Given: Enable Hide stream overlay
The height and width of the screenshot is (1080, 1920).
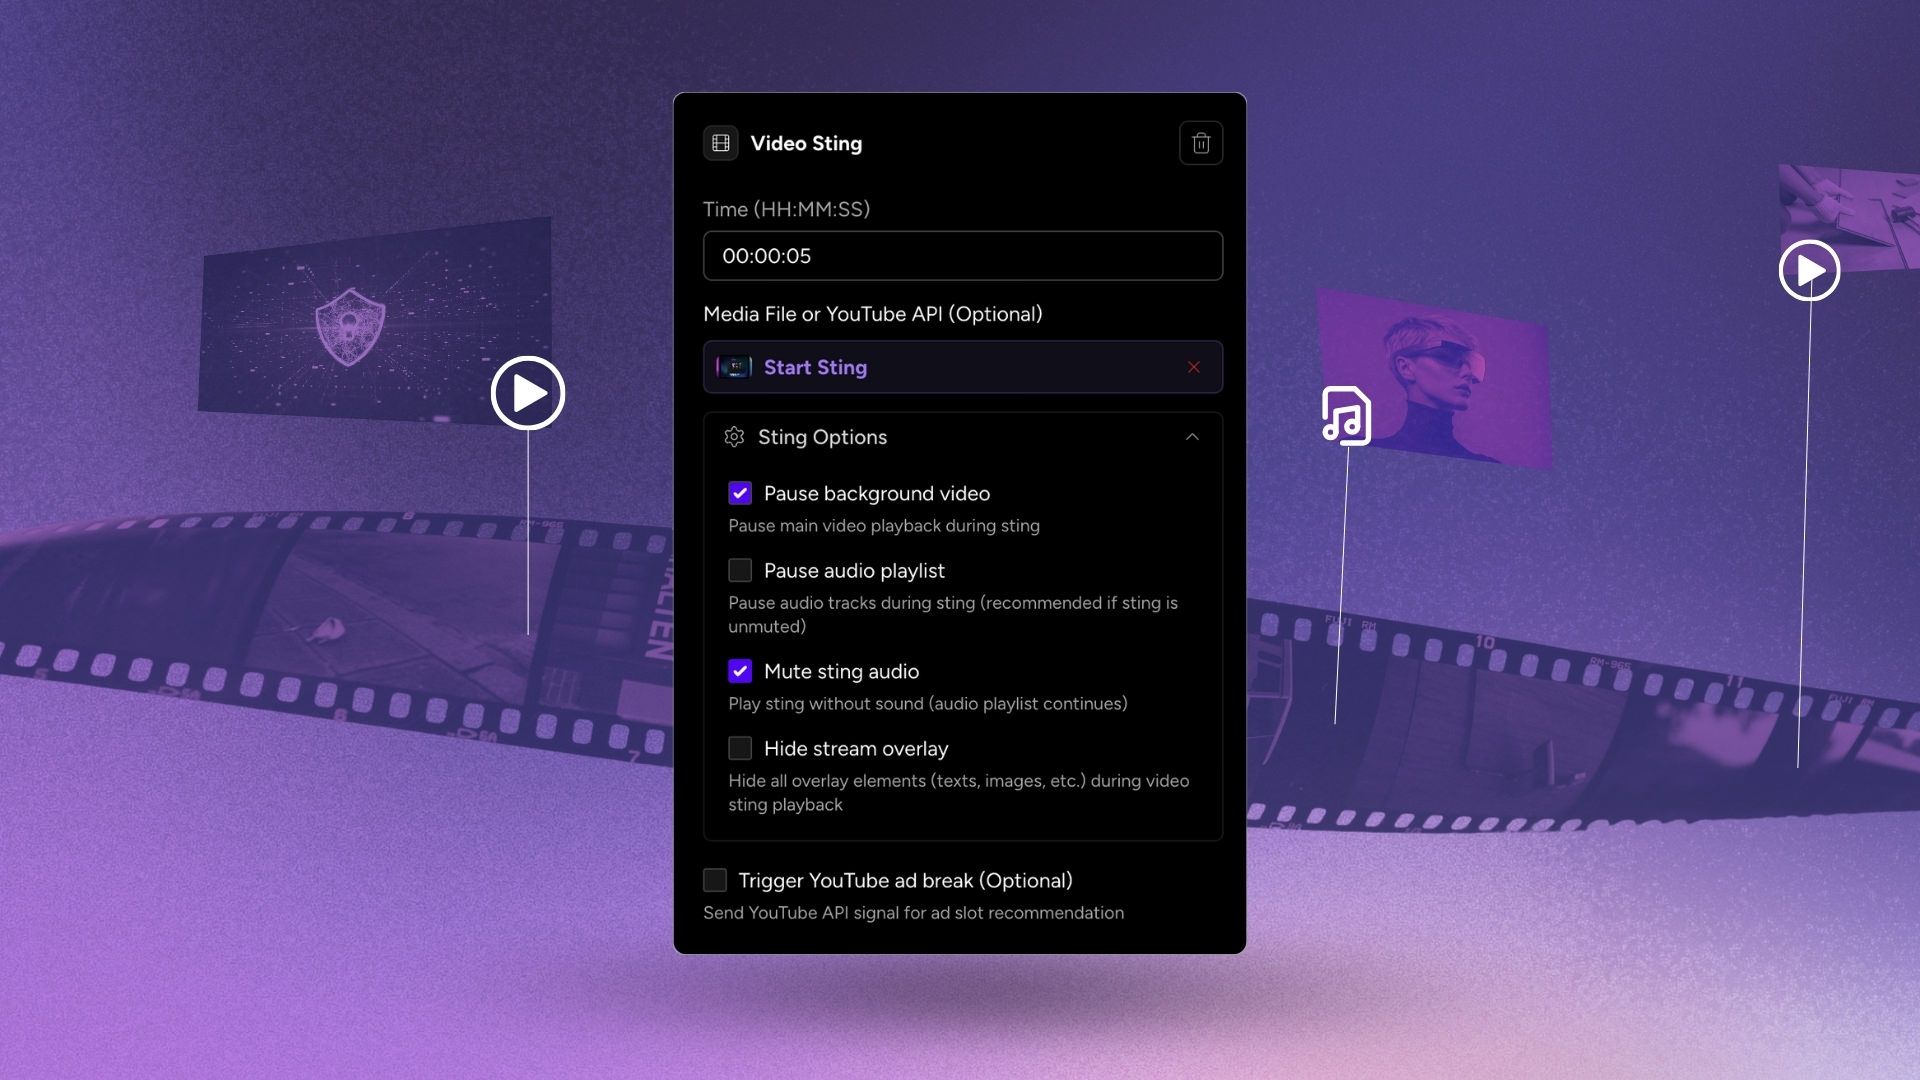Looking at the screenshot, I should click(x=740, y=748).
